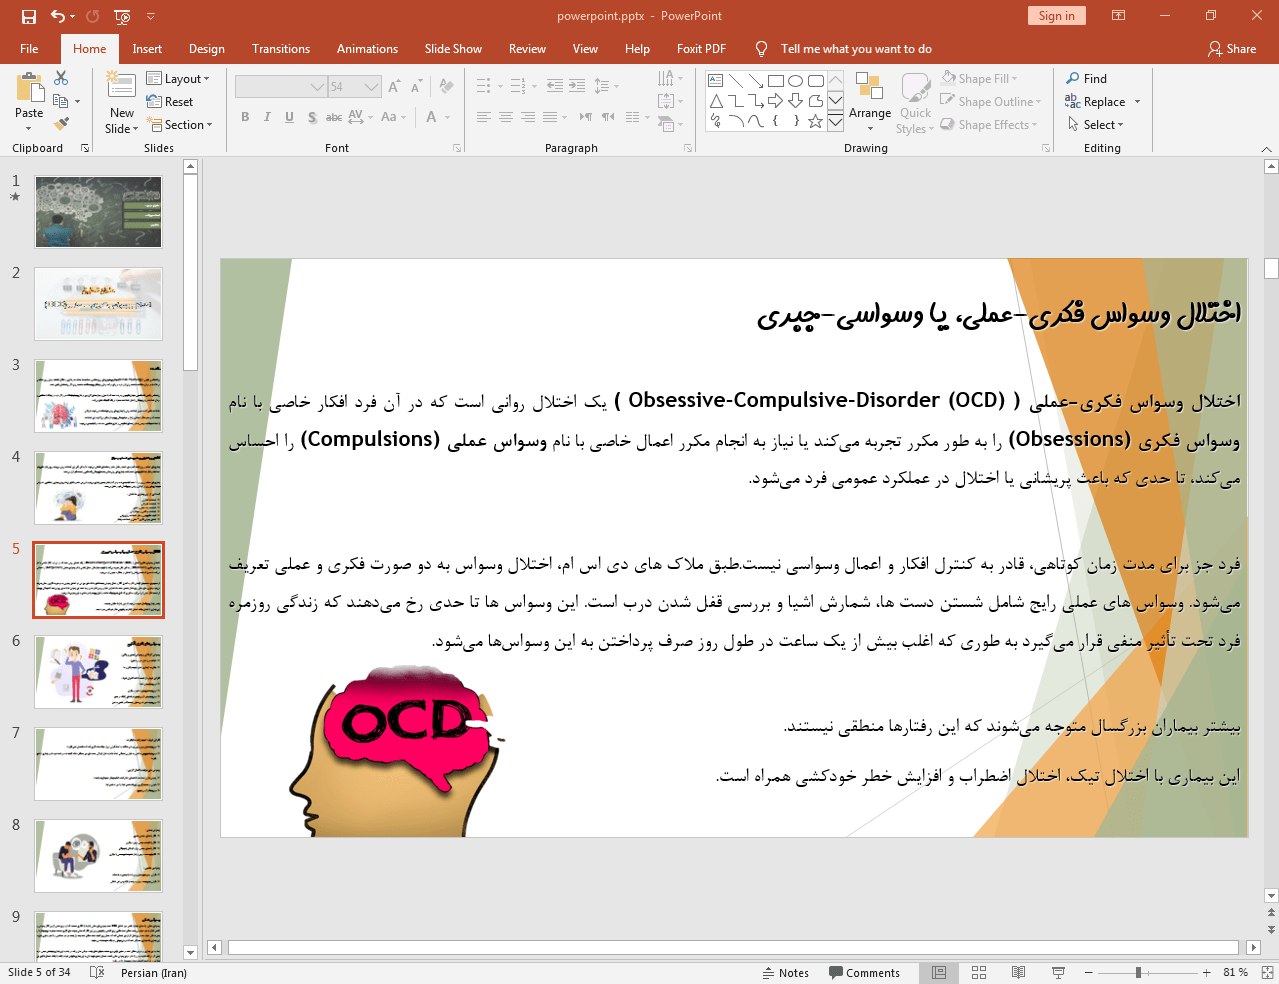Click Tell me what you want to do
1279x984 pixels.
[855, 49]
